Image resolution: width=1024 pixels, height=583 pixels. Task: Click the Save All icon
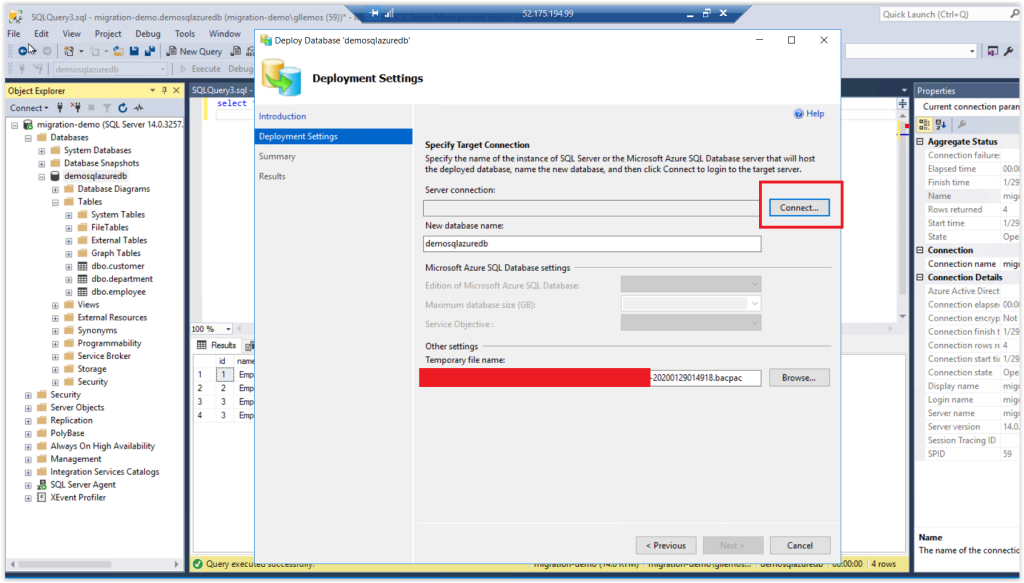coord(150,51)
